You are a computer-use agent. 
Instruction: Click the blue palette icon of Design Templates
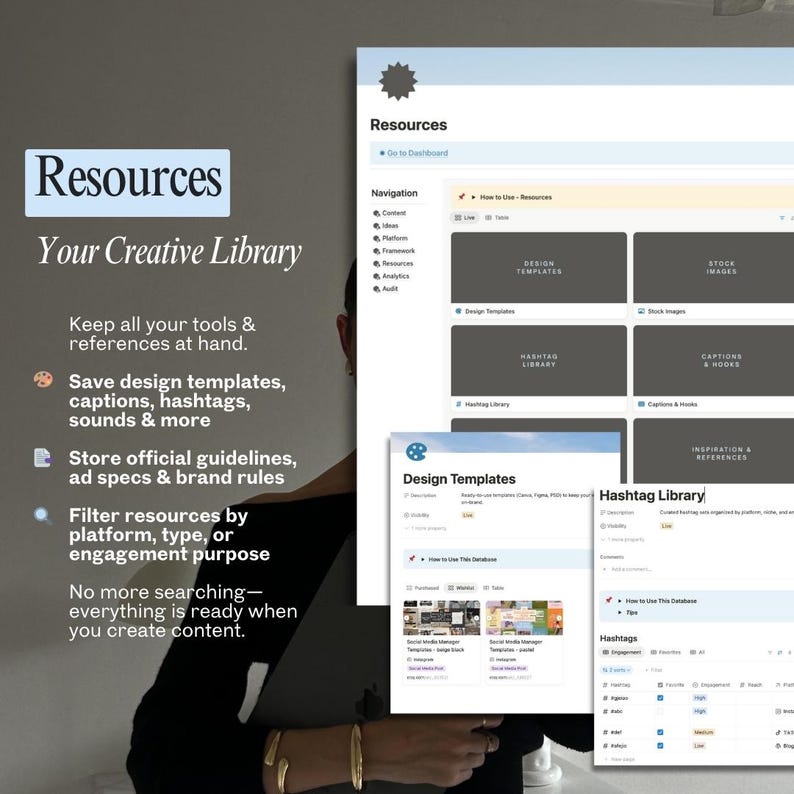point(416,451)
